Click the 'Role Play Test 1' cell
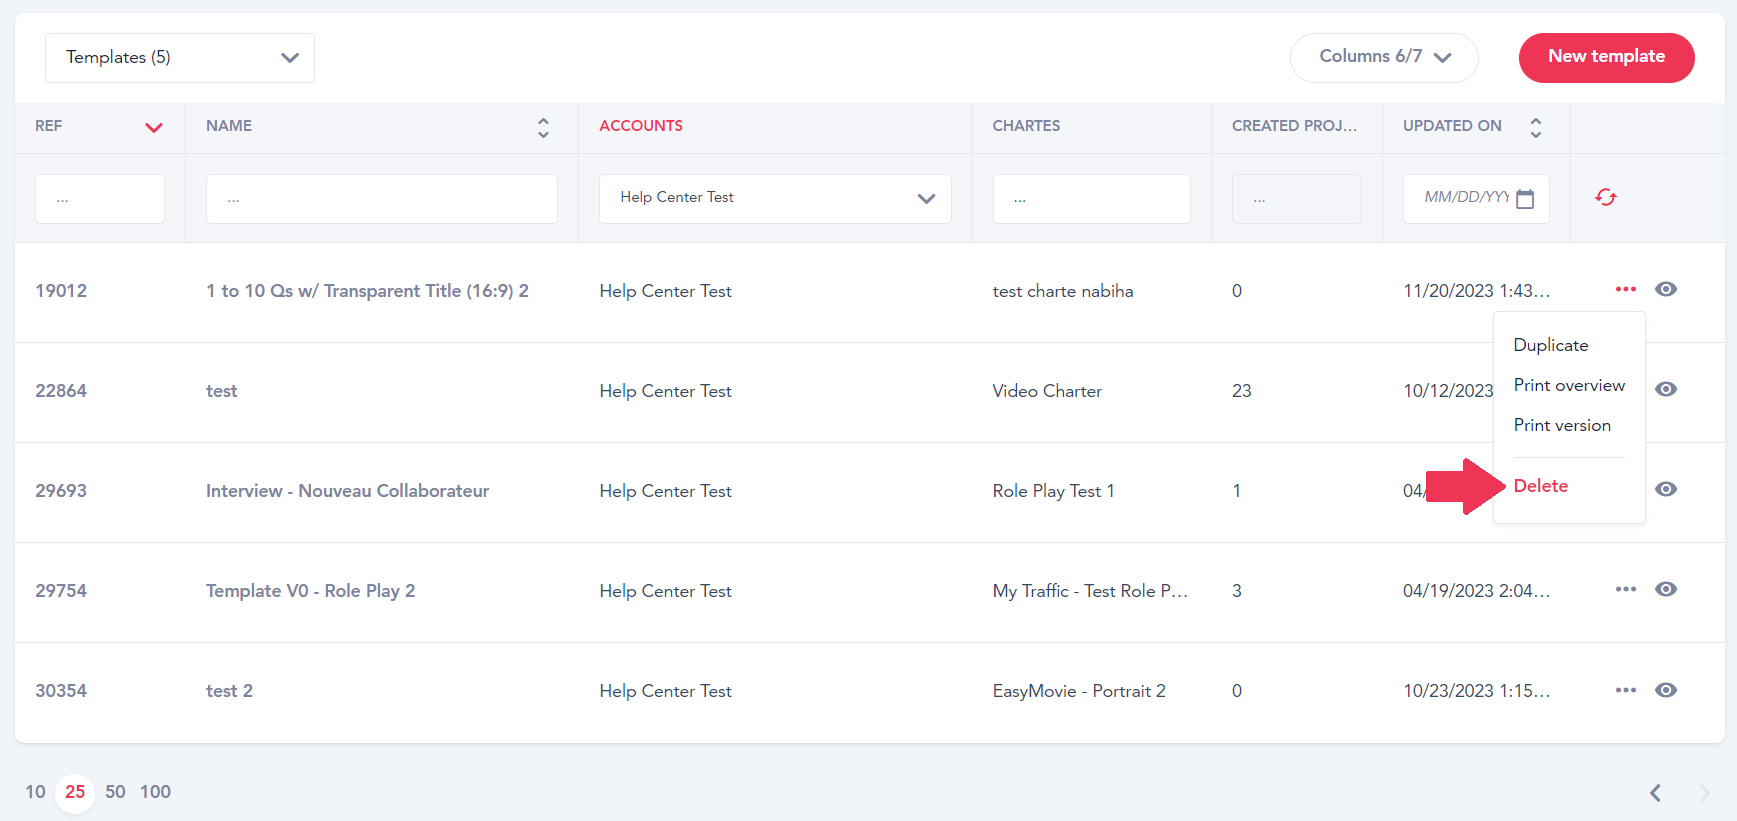This screenshot has width=1737, height=821. tap(1053, 491)
